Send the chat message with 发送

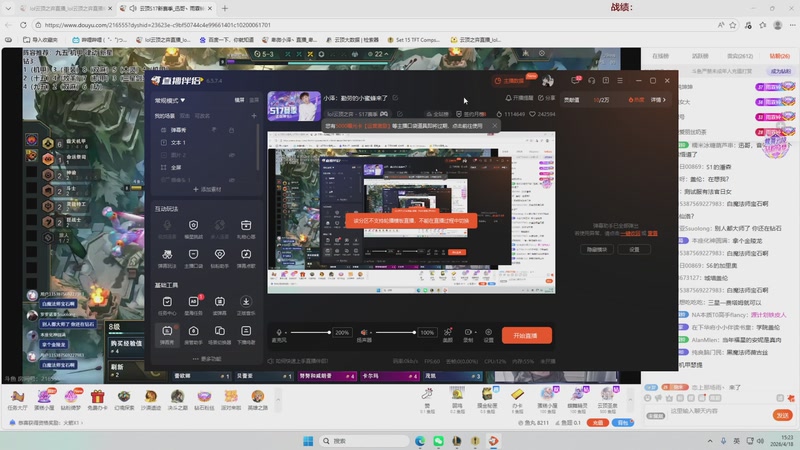click(x=782, y=415)
